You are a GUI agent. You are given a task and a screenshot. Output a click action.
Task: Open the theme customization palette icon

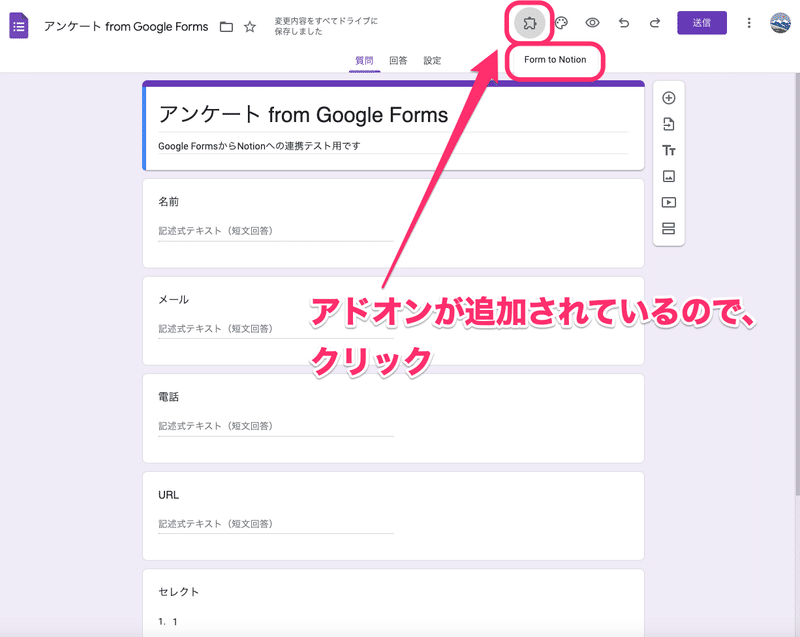(x=561, y=23)
